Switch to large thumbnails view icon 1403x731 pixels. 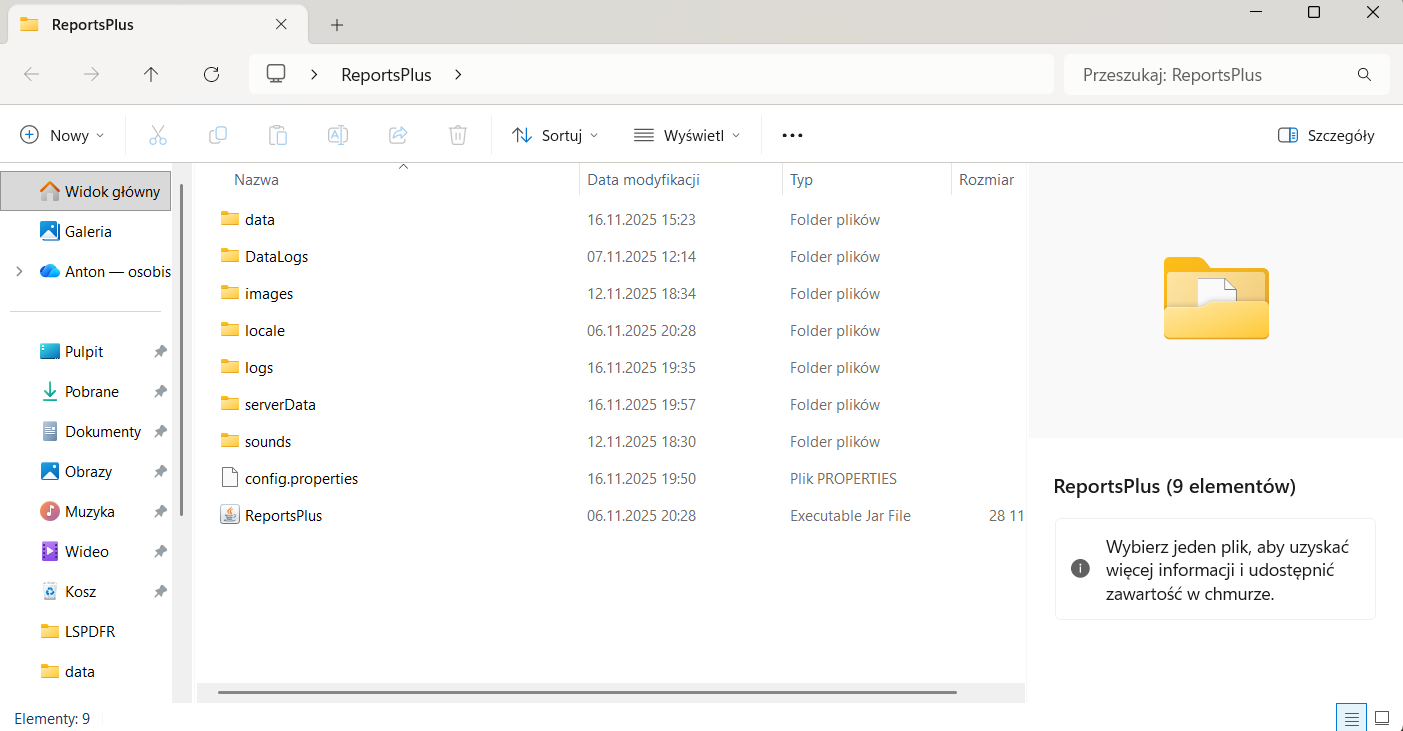pyautogui.click(x=1382, y=717)
